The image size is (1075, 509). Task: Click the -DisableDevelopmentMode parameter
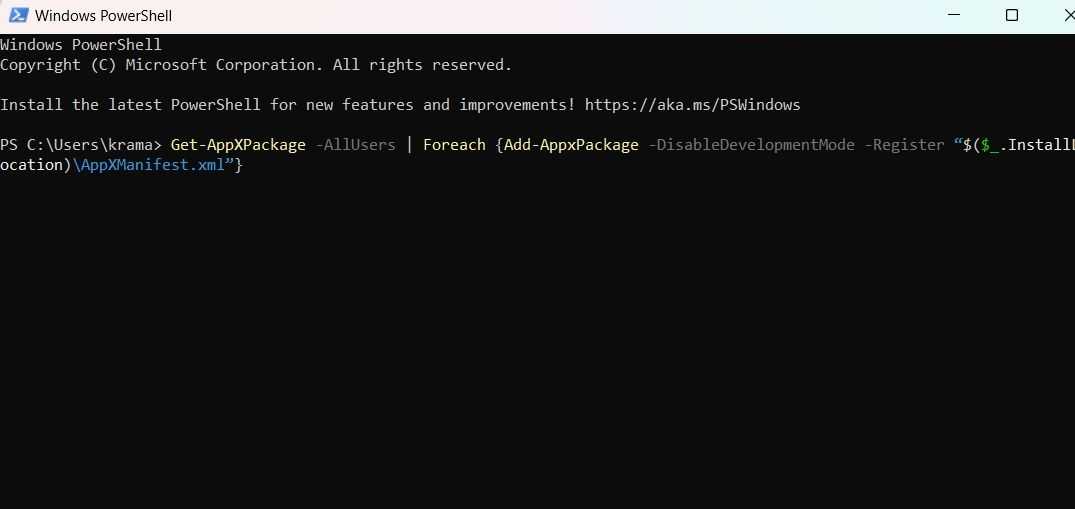[x=751, y=145]
